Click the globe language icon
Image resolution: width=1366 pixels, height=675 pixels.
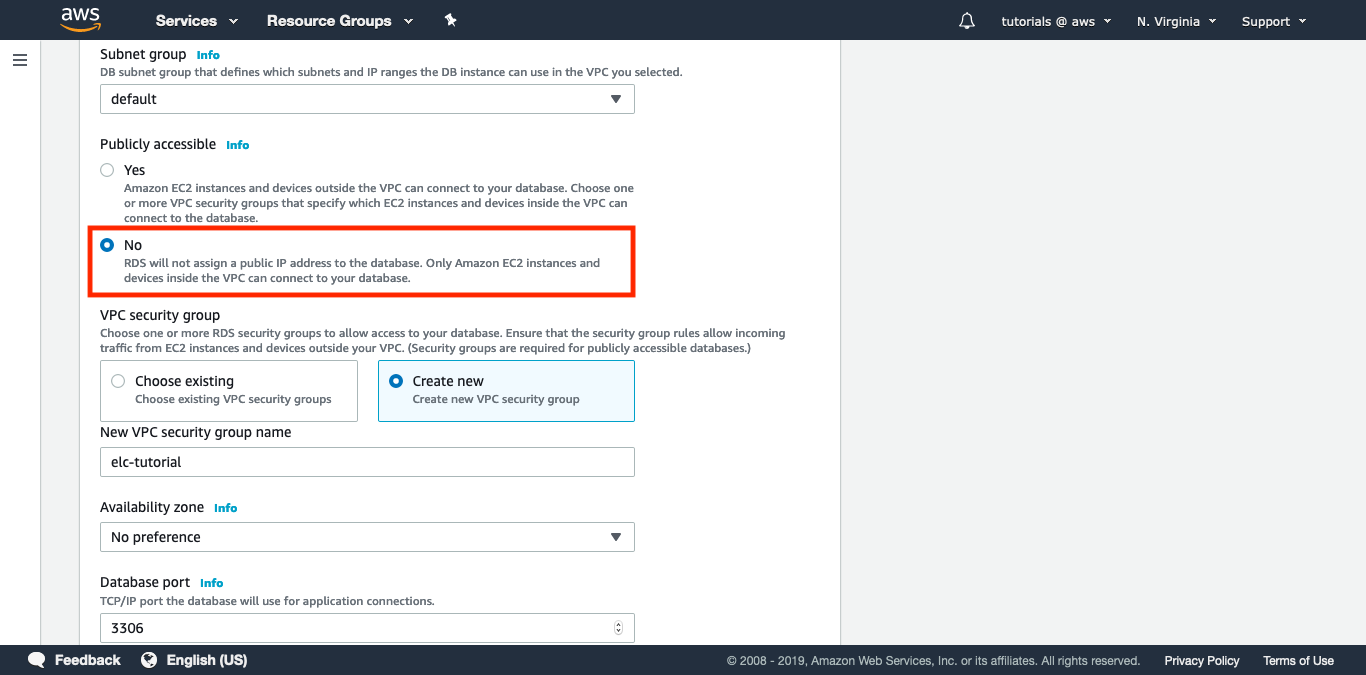coord(150,660)
